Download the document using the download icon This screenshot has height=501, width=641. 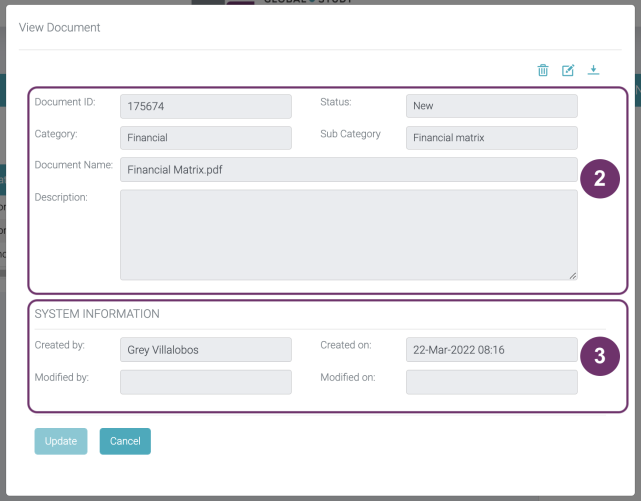tap(593, 70)
